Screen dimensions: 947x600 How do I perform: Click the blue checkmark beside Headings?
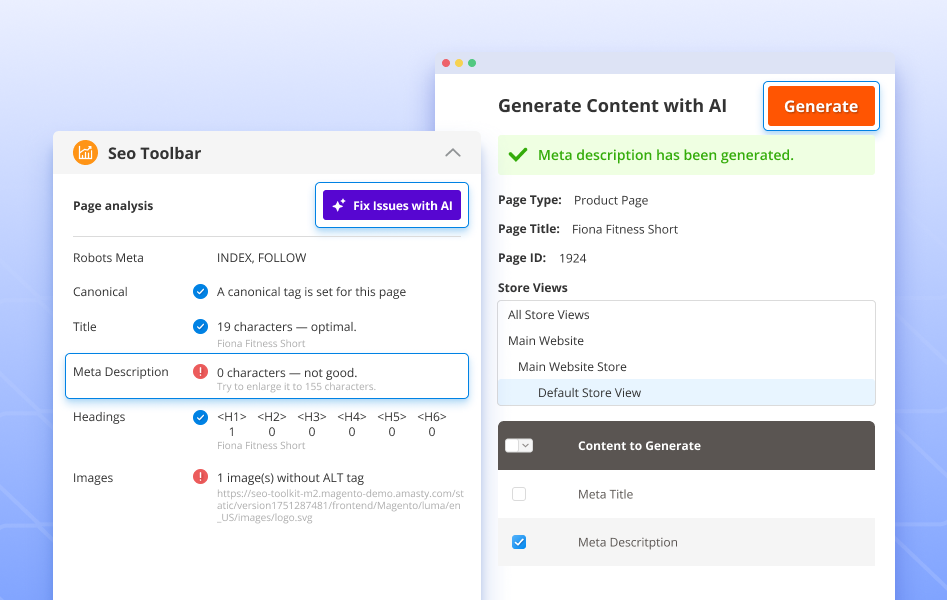200,417
